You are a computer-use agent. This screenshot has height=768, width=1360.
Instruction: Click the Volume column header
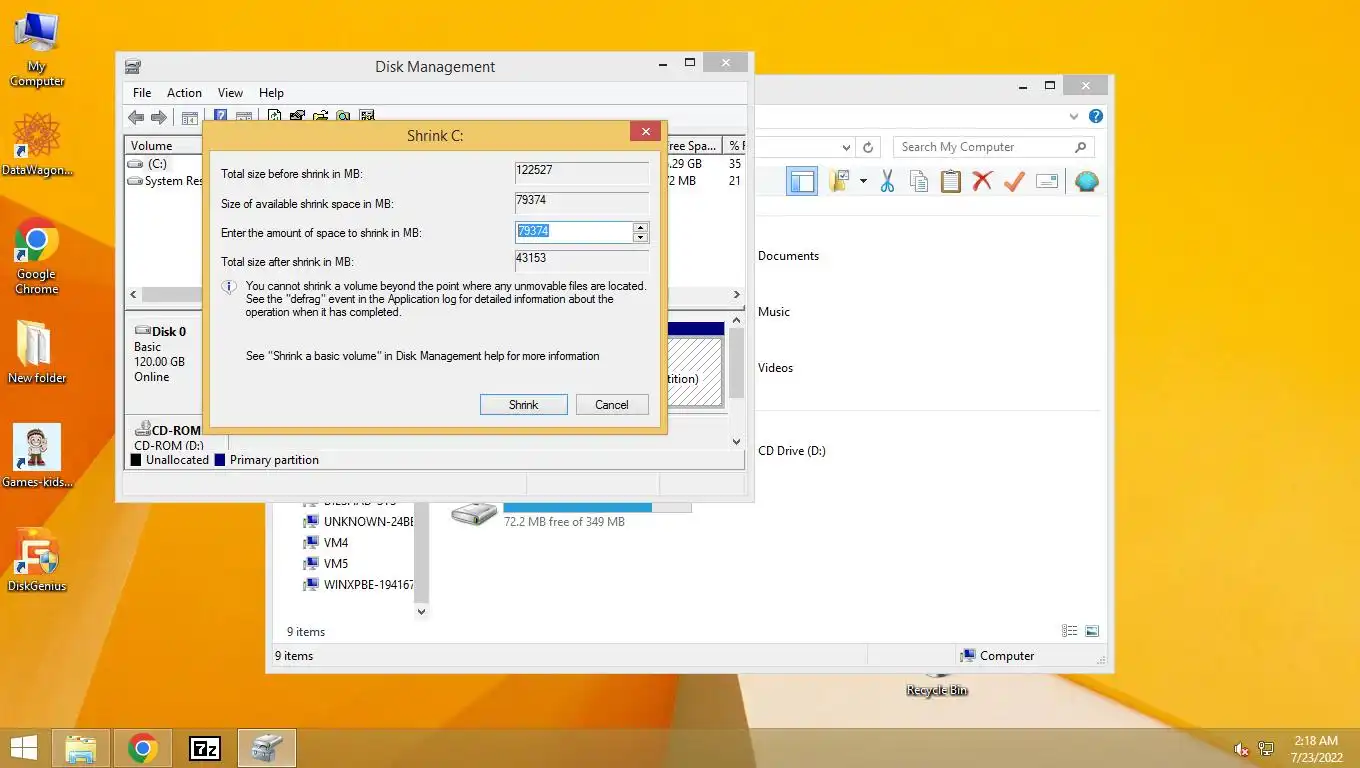(x=164, y=146)
